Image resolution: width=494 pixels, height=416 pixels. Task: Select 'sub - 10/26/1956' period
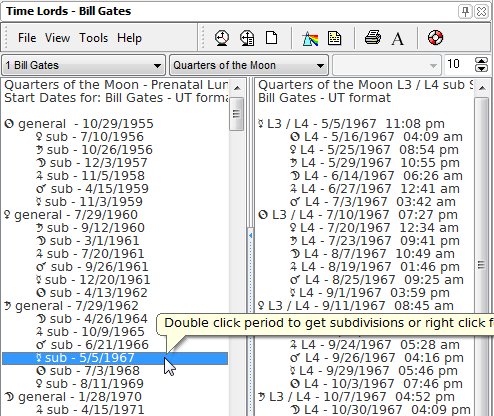point(94,150)
